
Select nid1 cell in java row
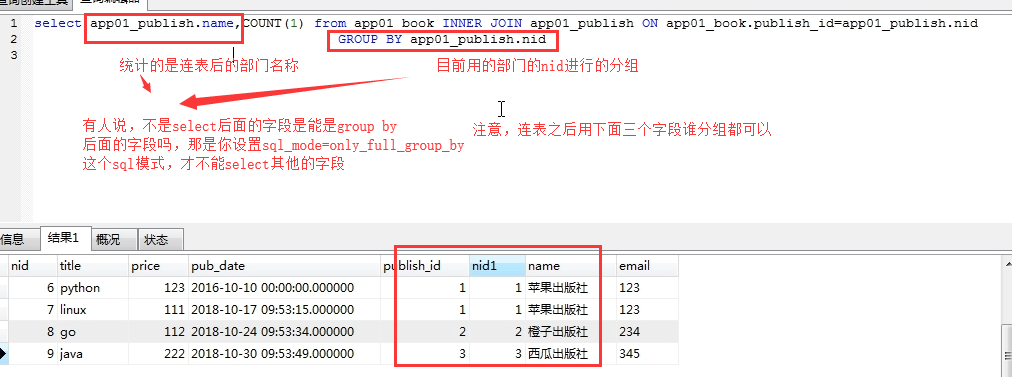pyautogui.click(x=497, y=354)
